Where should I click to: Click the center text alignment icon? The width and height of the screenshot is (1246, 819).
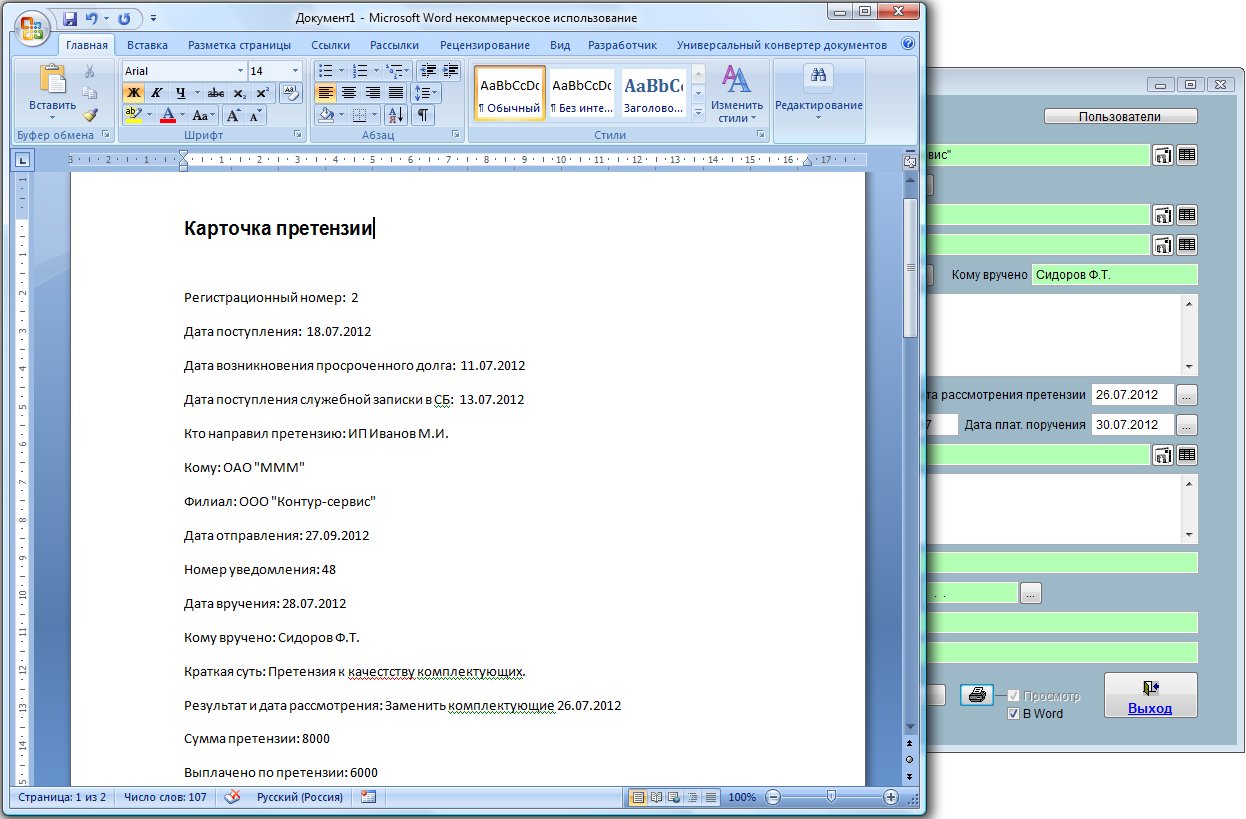coord(349,93)
